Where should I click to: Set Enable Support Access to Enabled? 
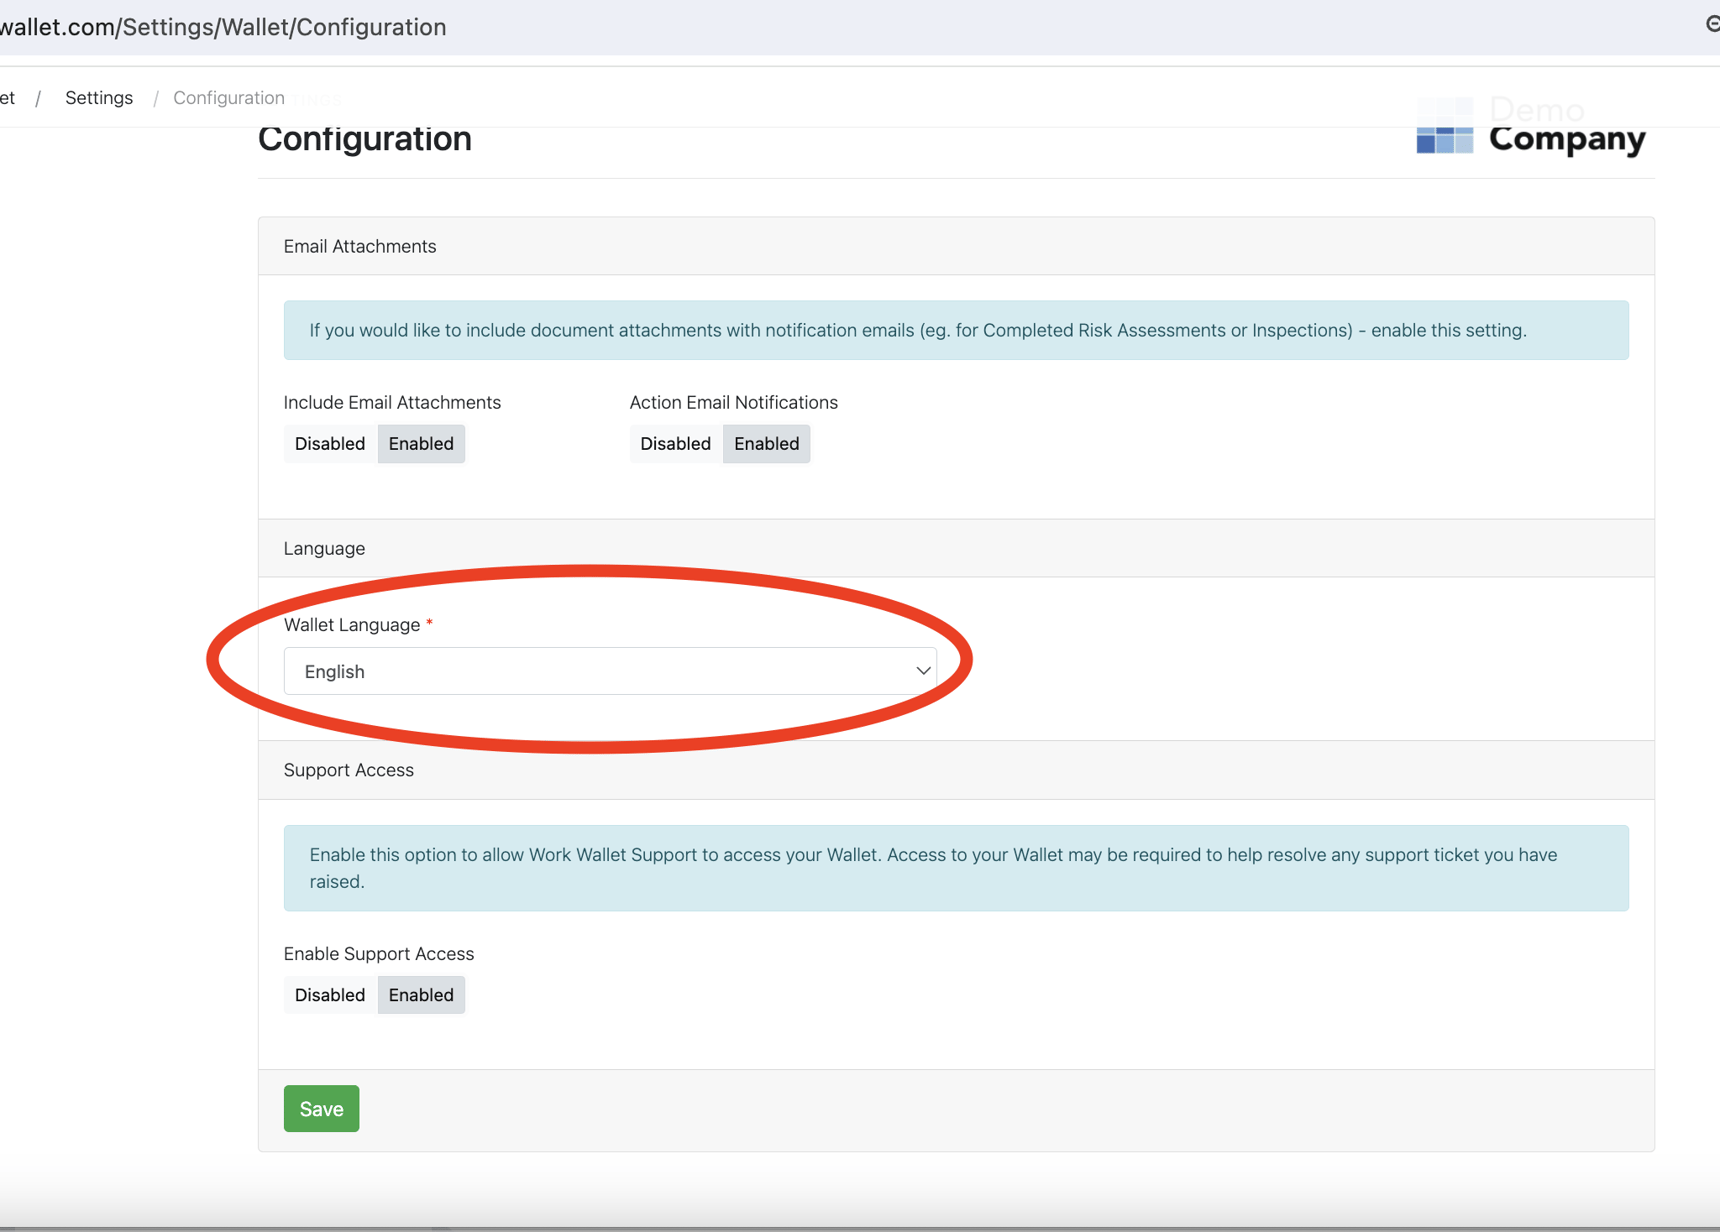pos(421,995)
